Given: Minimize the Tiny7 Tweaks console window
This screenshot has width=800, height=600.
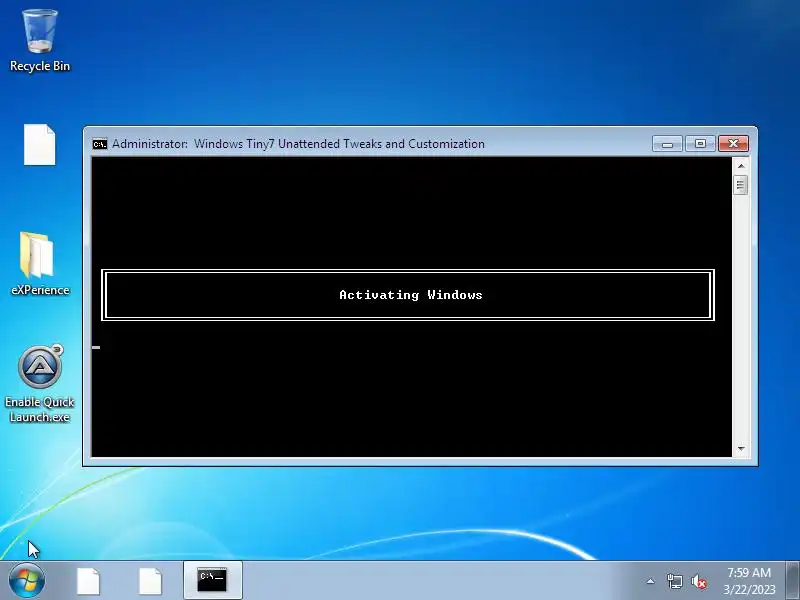Looking at the screenshot, I should pos(667,144).
